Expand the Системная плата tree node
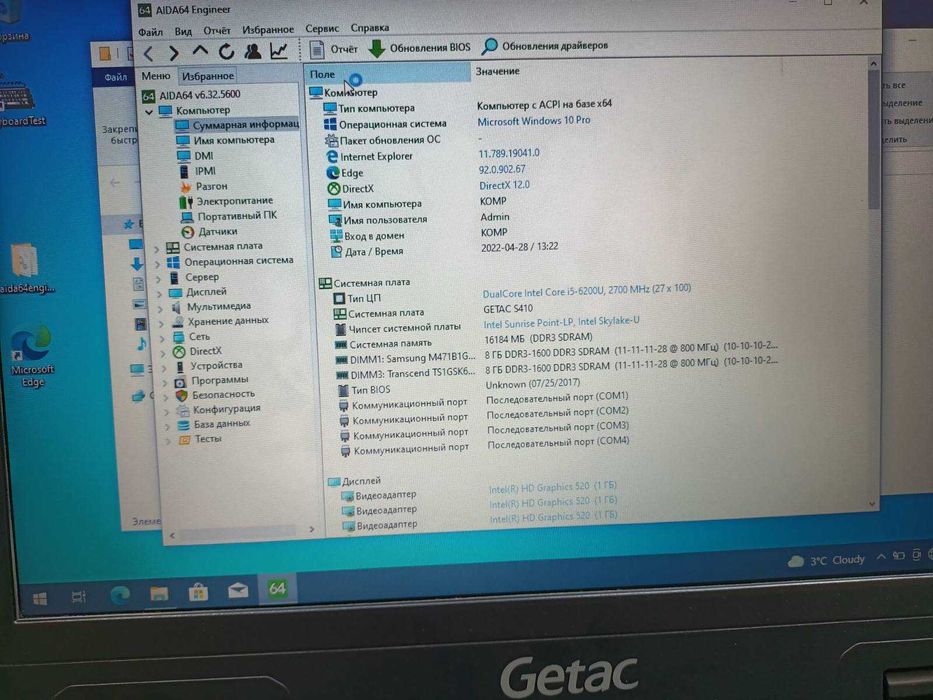Screen dimensions: 933x700 pyautogui.click(x=156, y=248)
